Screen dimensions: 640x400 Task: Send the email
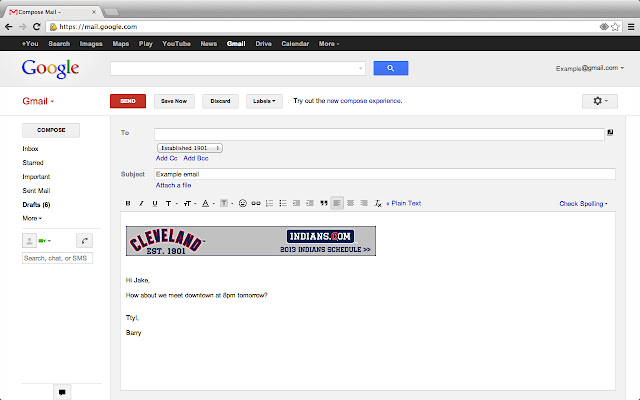pos(128,101)
